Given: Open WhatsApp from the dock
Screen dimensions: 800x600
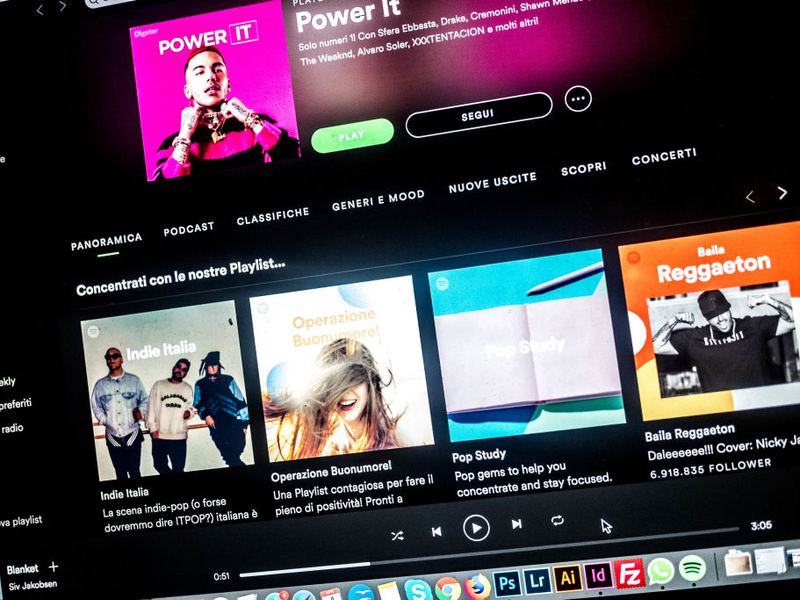Looking at the screenshot, I should (x=660, y=570).
